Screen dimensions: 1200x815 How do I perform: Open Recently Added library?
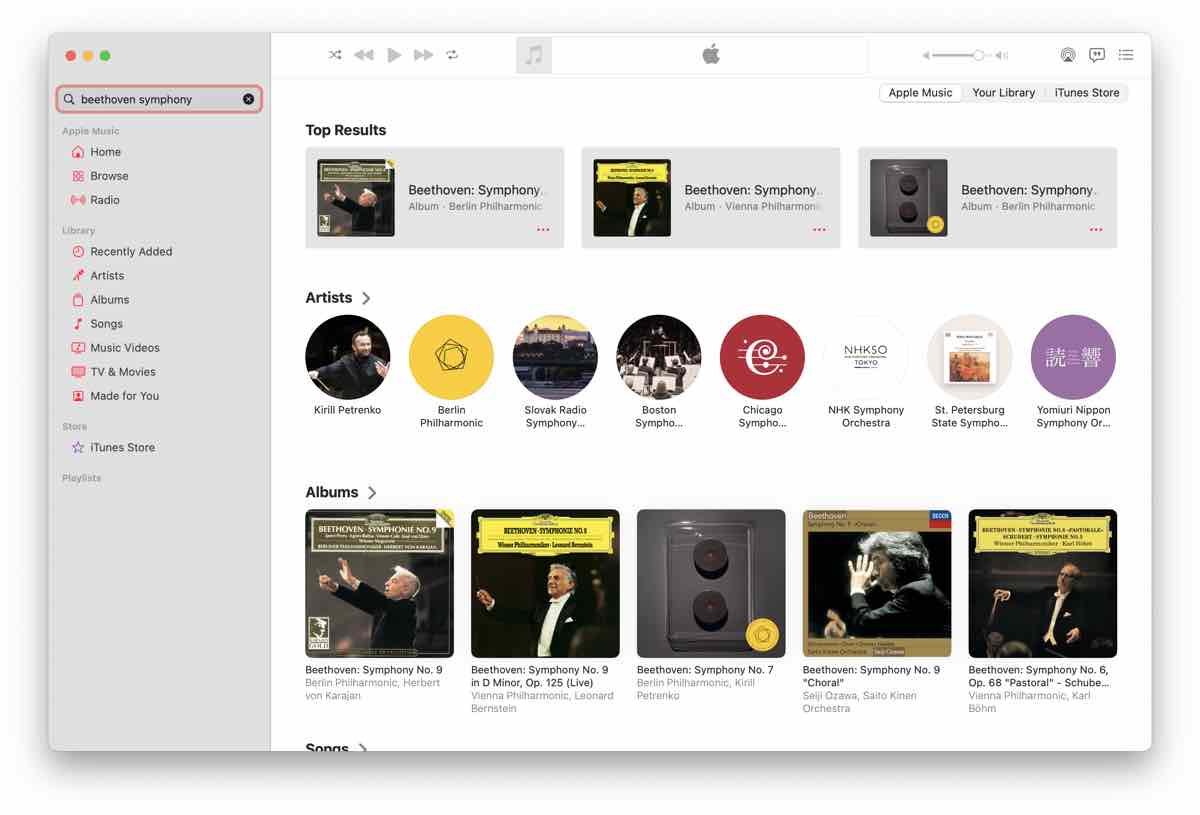(x=131, y=252)
